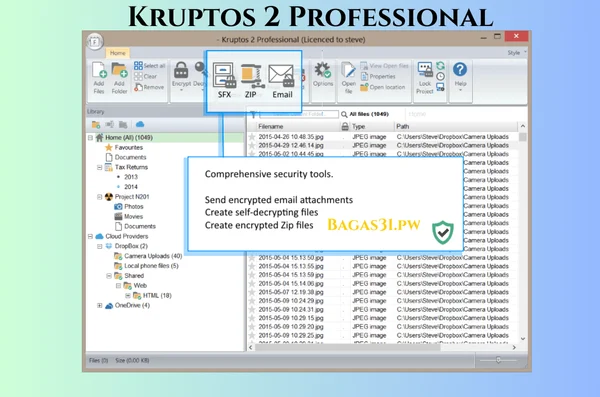600x397 pixels.
Task: Click the small clock icon in ribbon
Action: (440, 77)
